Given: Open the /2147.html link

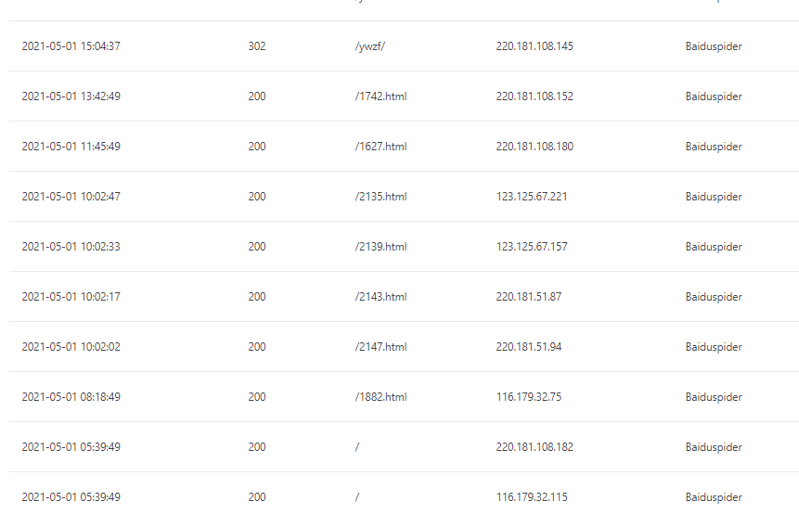Looking at the screenshot, I should coord(381,347).
